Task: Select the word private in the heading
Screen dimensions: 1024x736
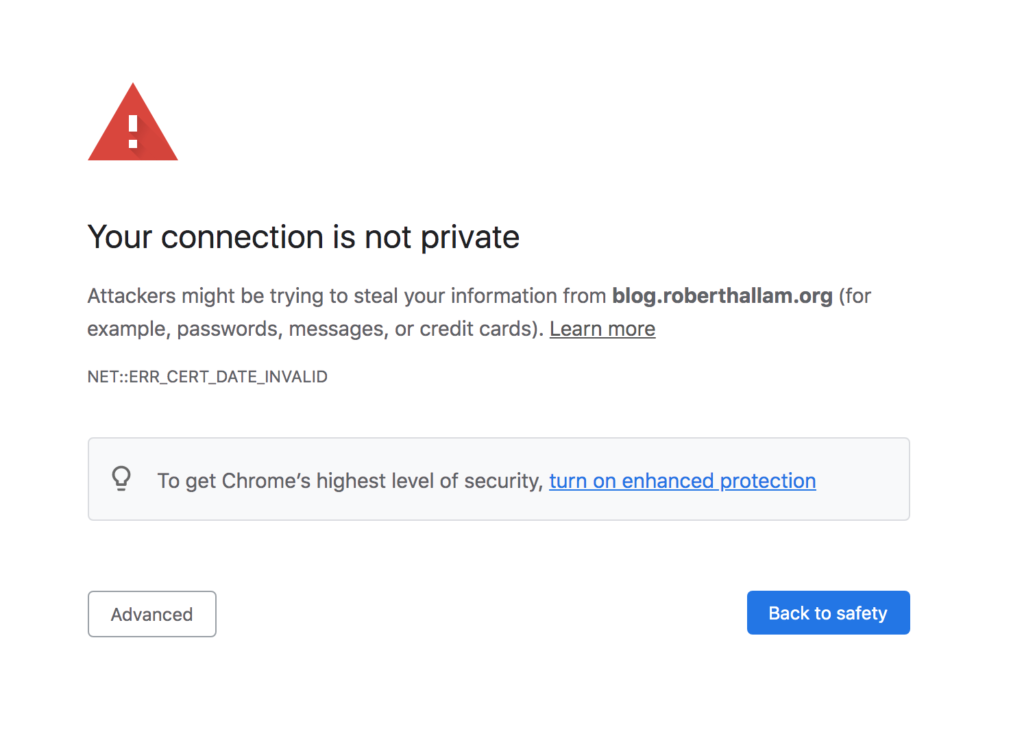Action: point(470,237)
